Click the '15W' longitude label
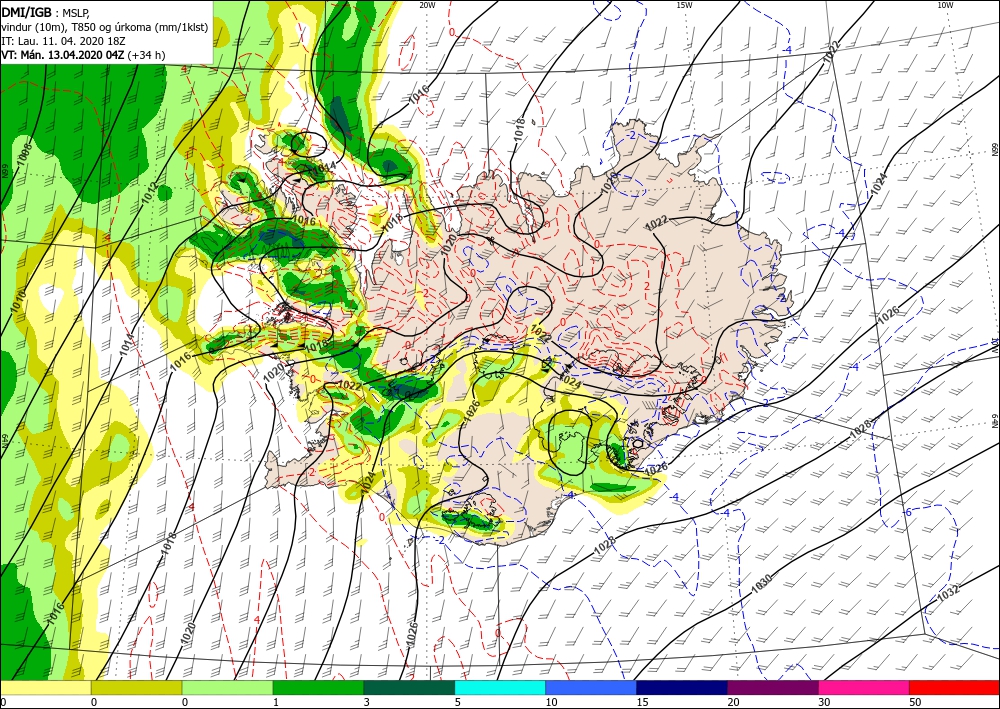 point(684,5)
